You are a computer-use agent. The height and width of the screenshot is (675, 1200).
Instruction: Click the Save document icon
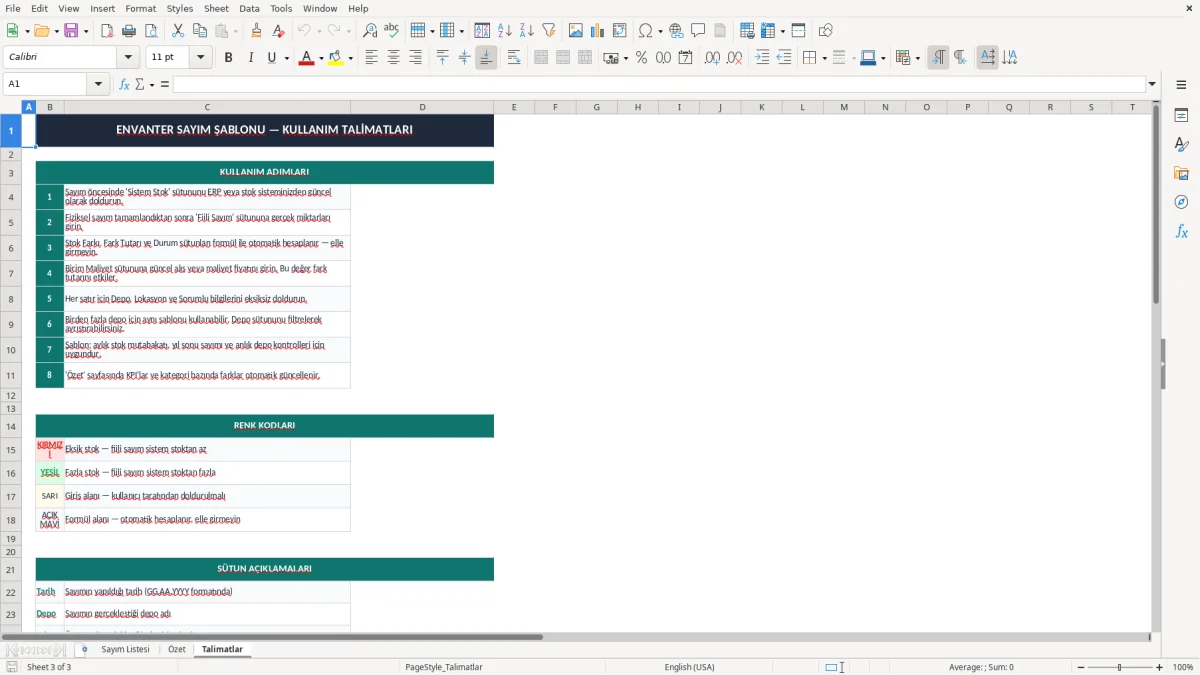(71, 31)
